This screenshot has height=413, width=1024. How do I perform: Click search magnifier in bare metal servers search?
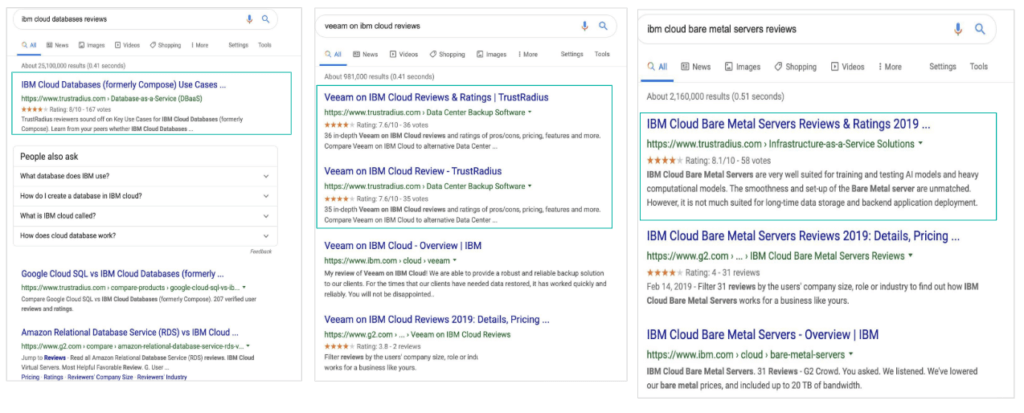(980, 29)
